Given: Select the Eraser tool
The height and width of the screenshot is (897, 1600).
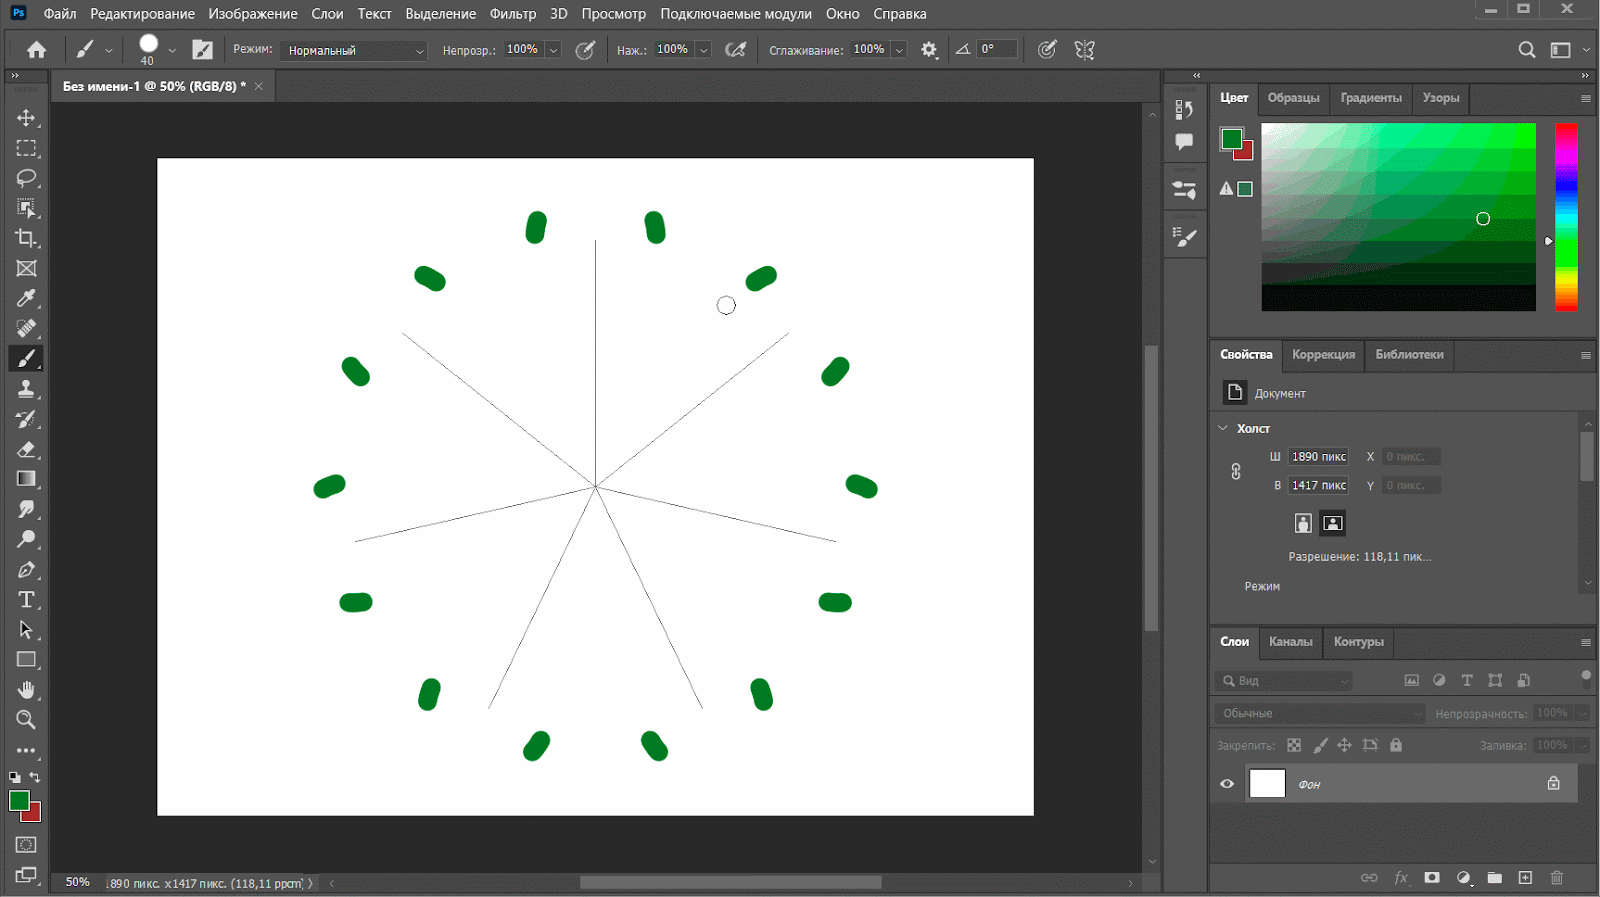Looking at the screenshot, I should [26, 449].
